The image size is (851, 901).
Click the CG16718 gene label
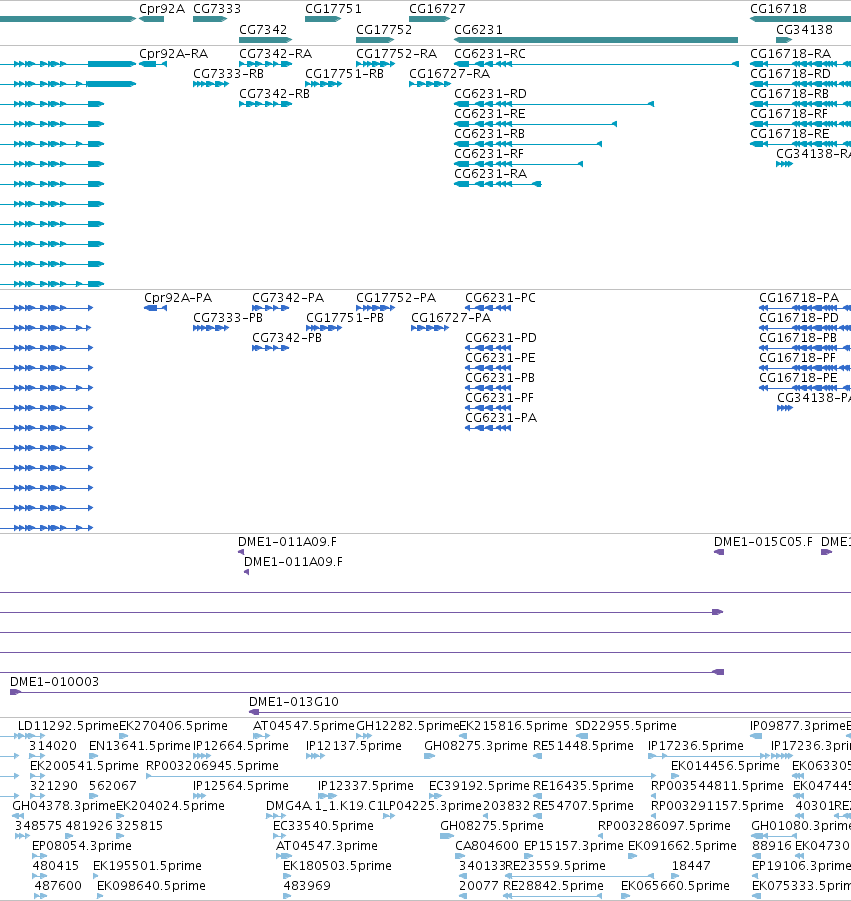[x=778, y=9]
